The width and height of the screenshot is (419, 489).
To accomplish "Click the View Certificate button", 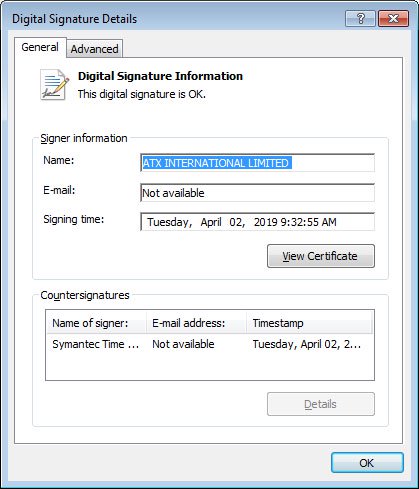I will point(321,256).
